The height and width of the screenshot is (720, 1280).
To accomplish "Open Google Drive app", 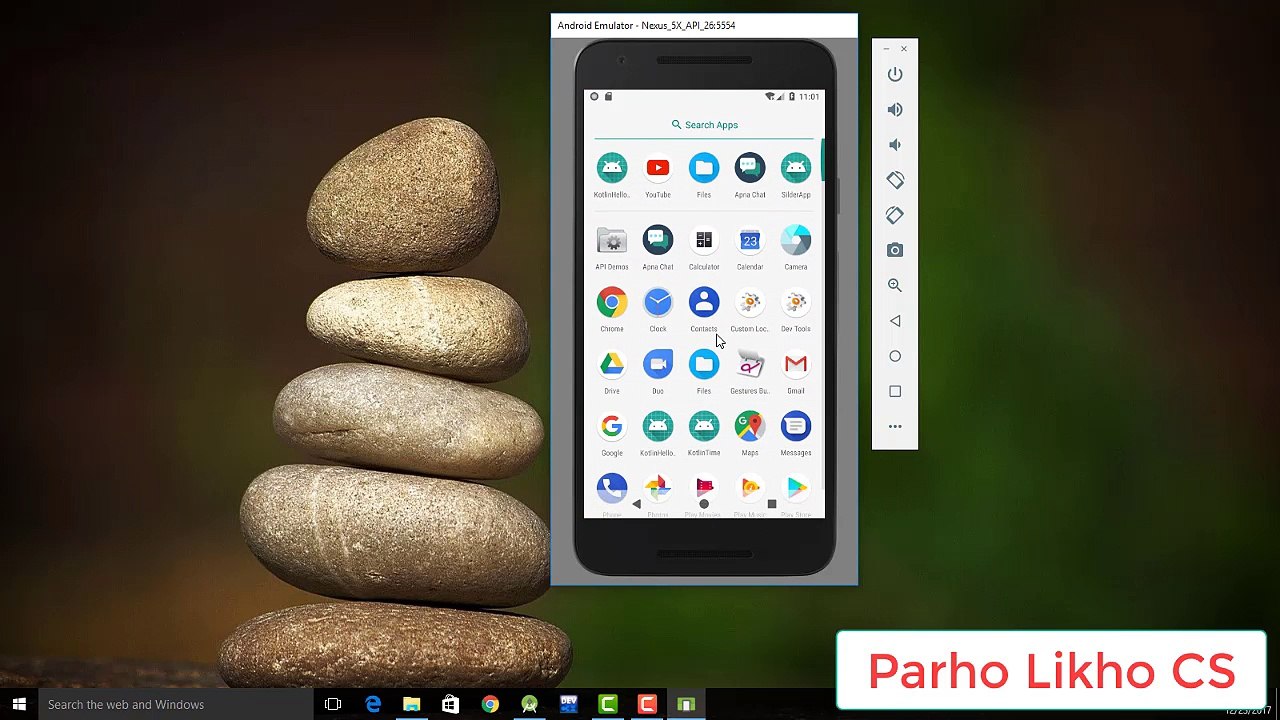I will [612, 364].
